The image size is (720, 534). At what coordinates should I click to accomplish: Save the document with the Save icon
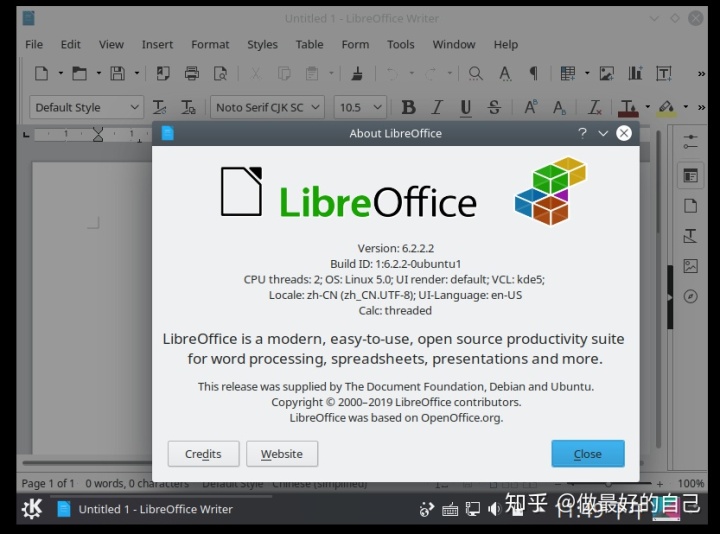click(117, 73)
